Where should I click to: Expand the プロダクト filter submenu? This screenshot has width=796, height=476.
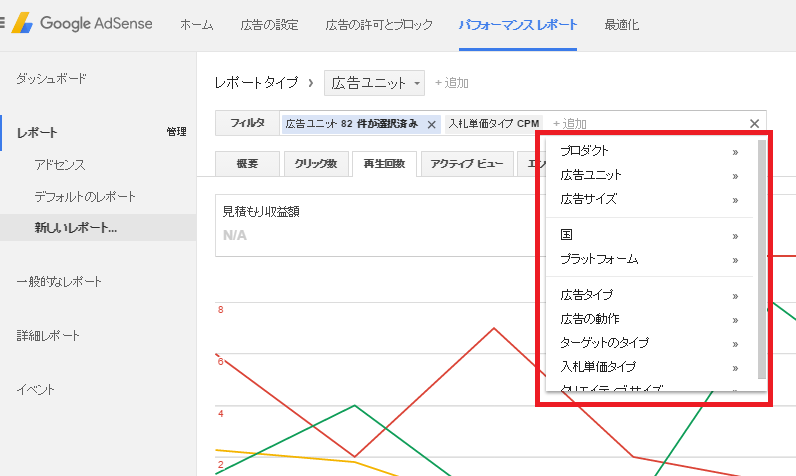coord(649,151)
